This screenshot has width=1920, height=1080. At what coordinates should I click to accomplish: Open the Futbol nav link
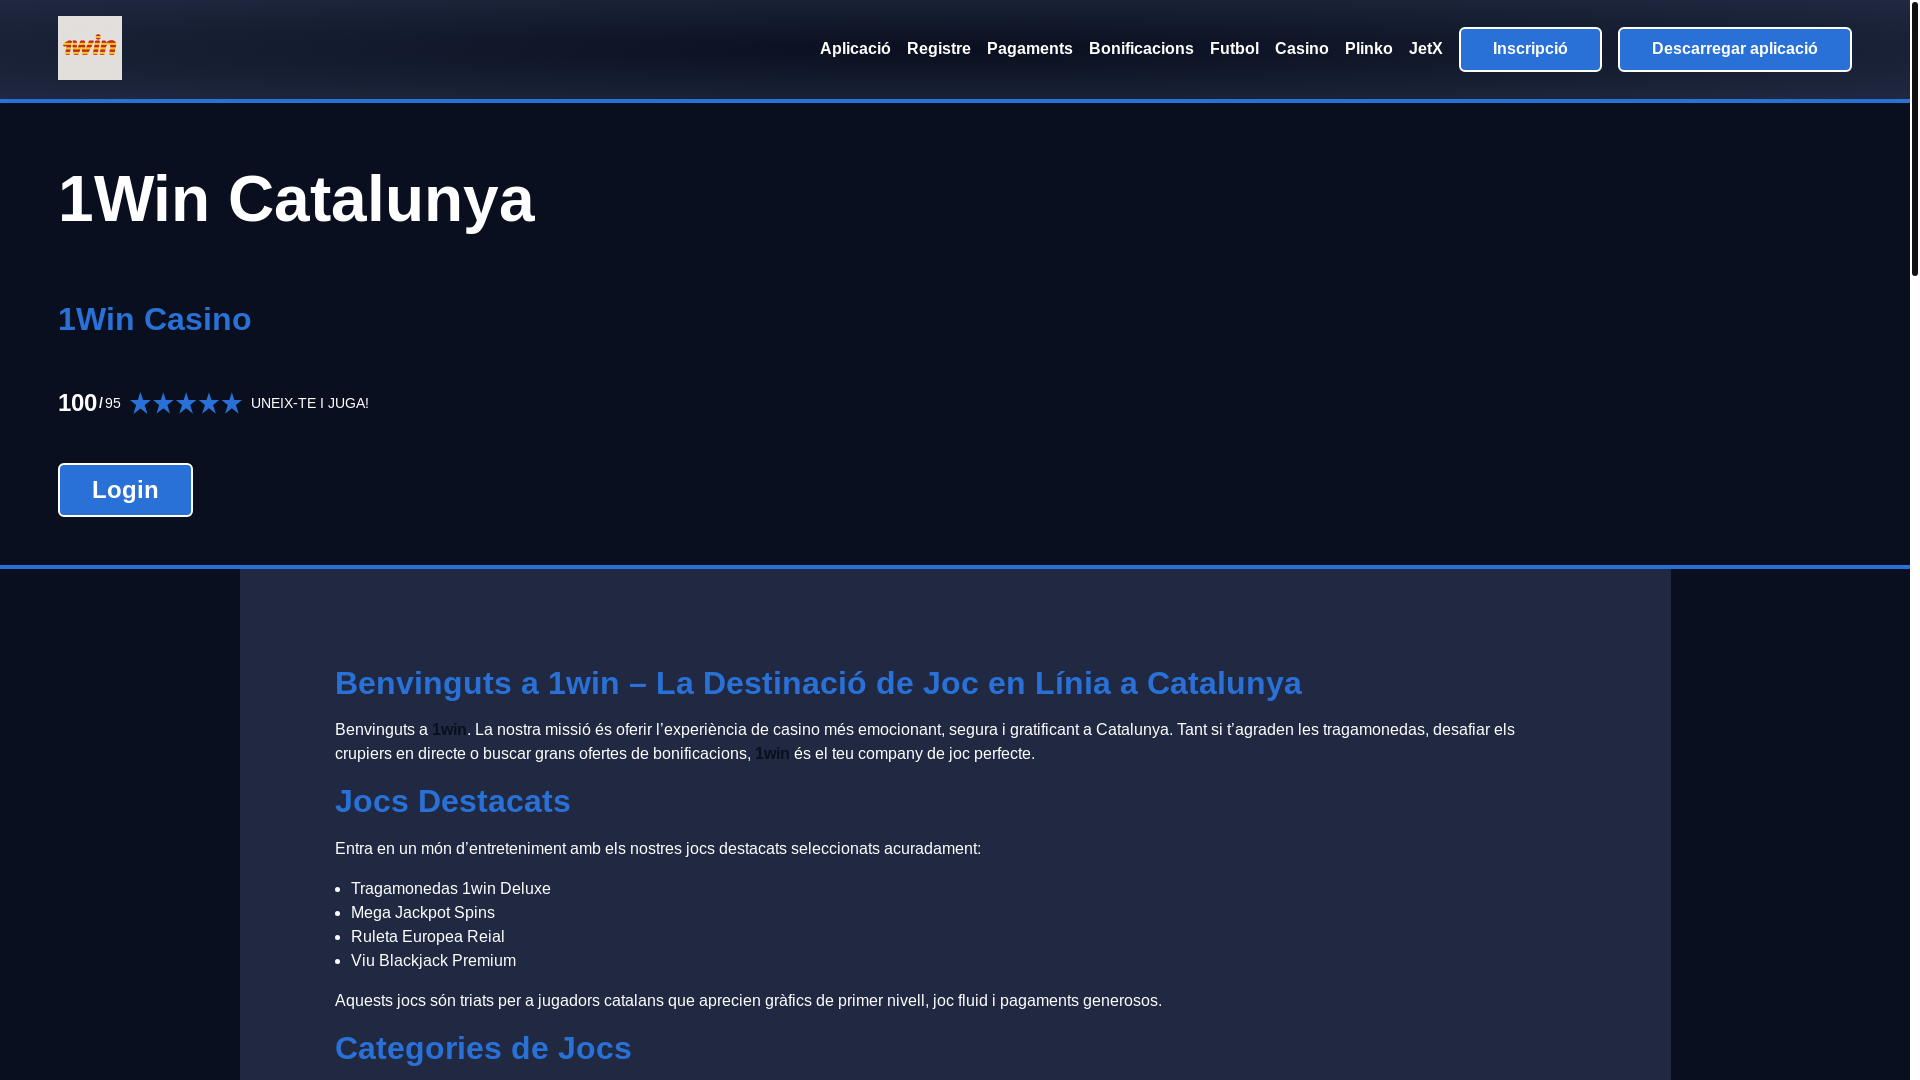(1234, 49)
